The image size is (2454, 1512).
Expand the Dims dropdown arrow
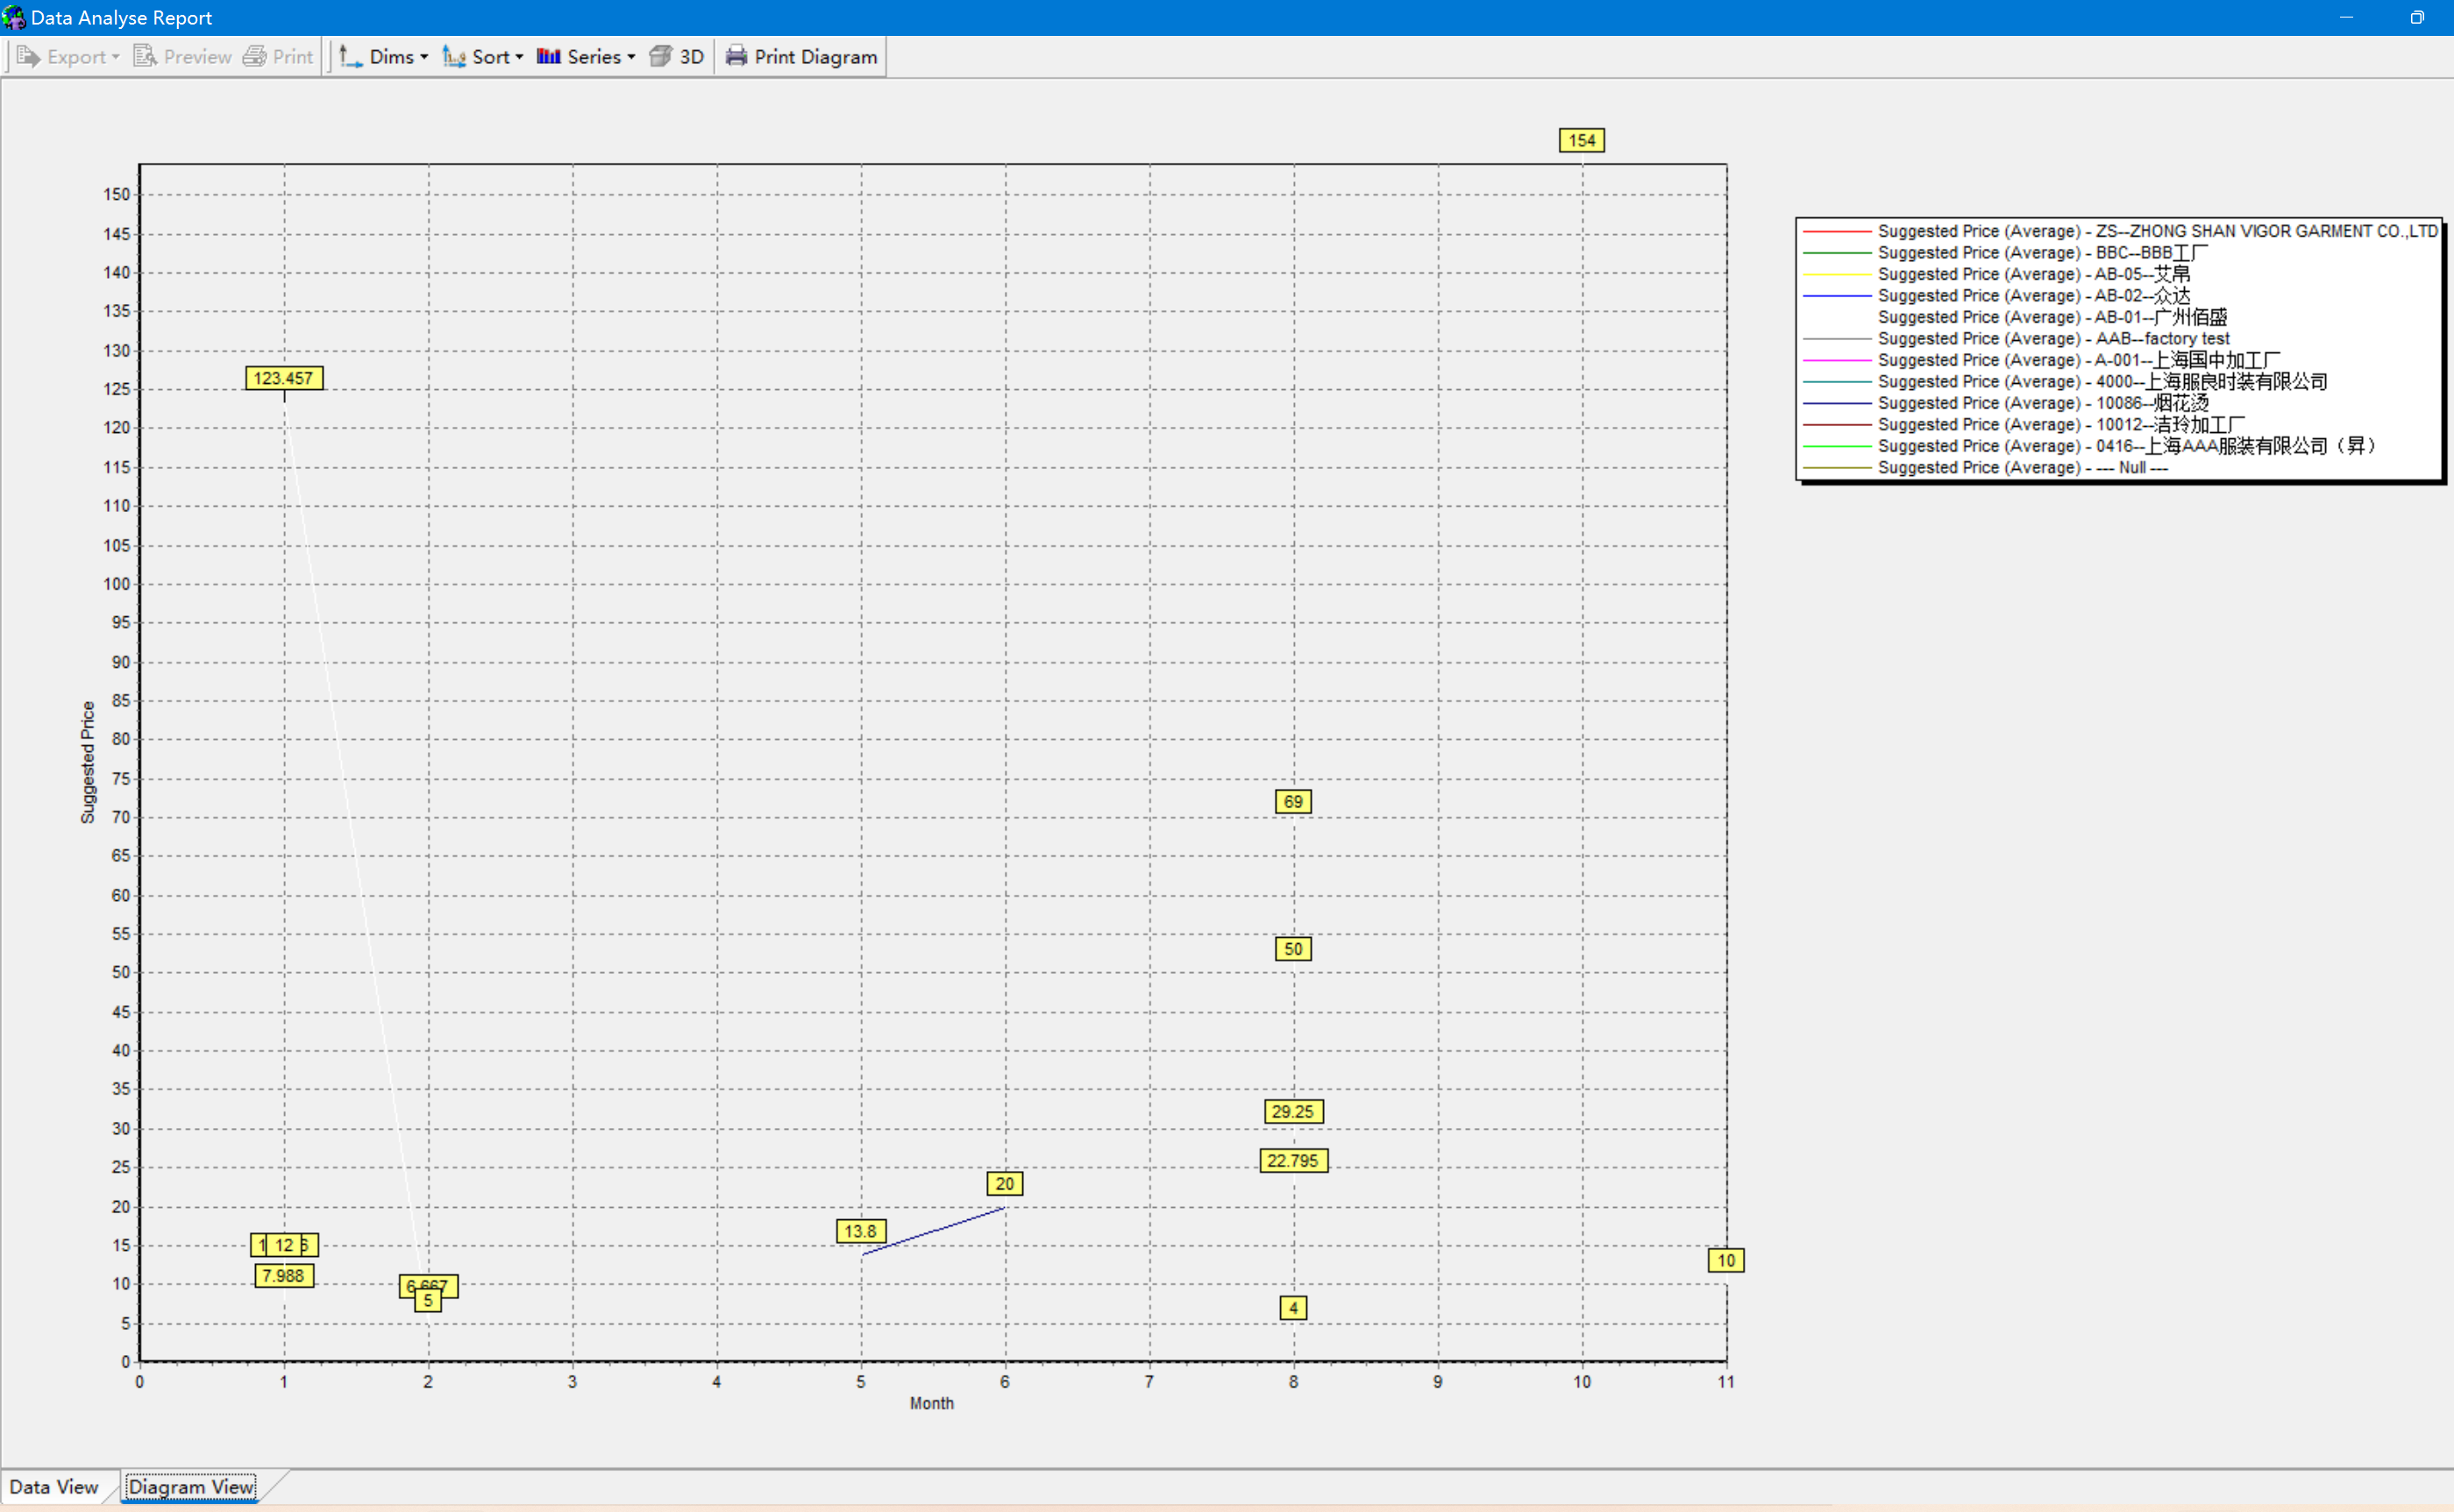[424, 58]
